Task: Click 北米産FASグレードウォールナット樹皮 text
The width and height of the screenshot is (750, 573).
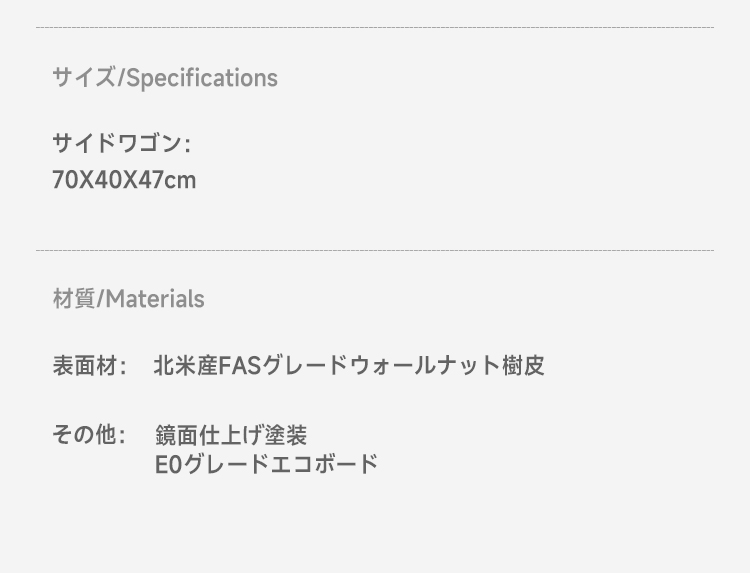Action: pos(349,366)
